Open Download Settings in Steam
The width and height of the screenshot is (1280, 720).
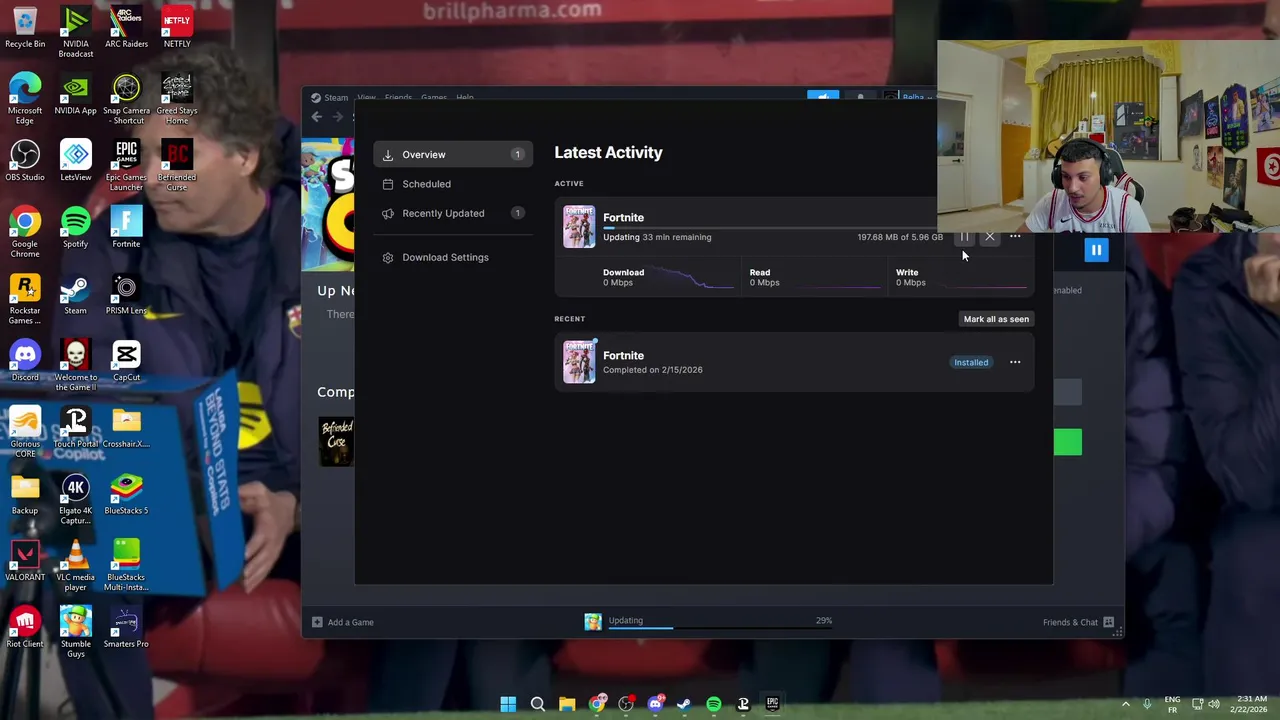pos(453,257)
